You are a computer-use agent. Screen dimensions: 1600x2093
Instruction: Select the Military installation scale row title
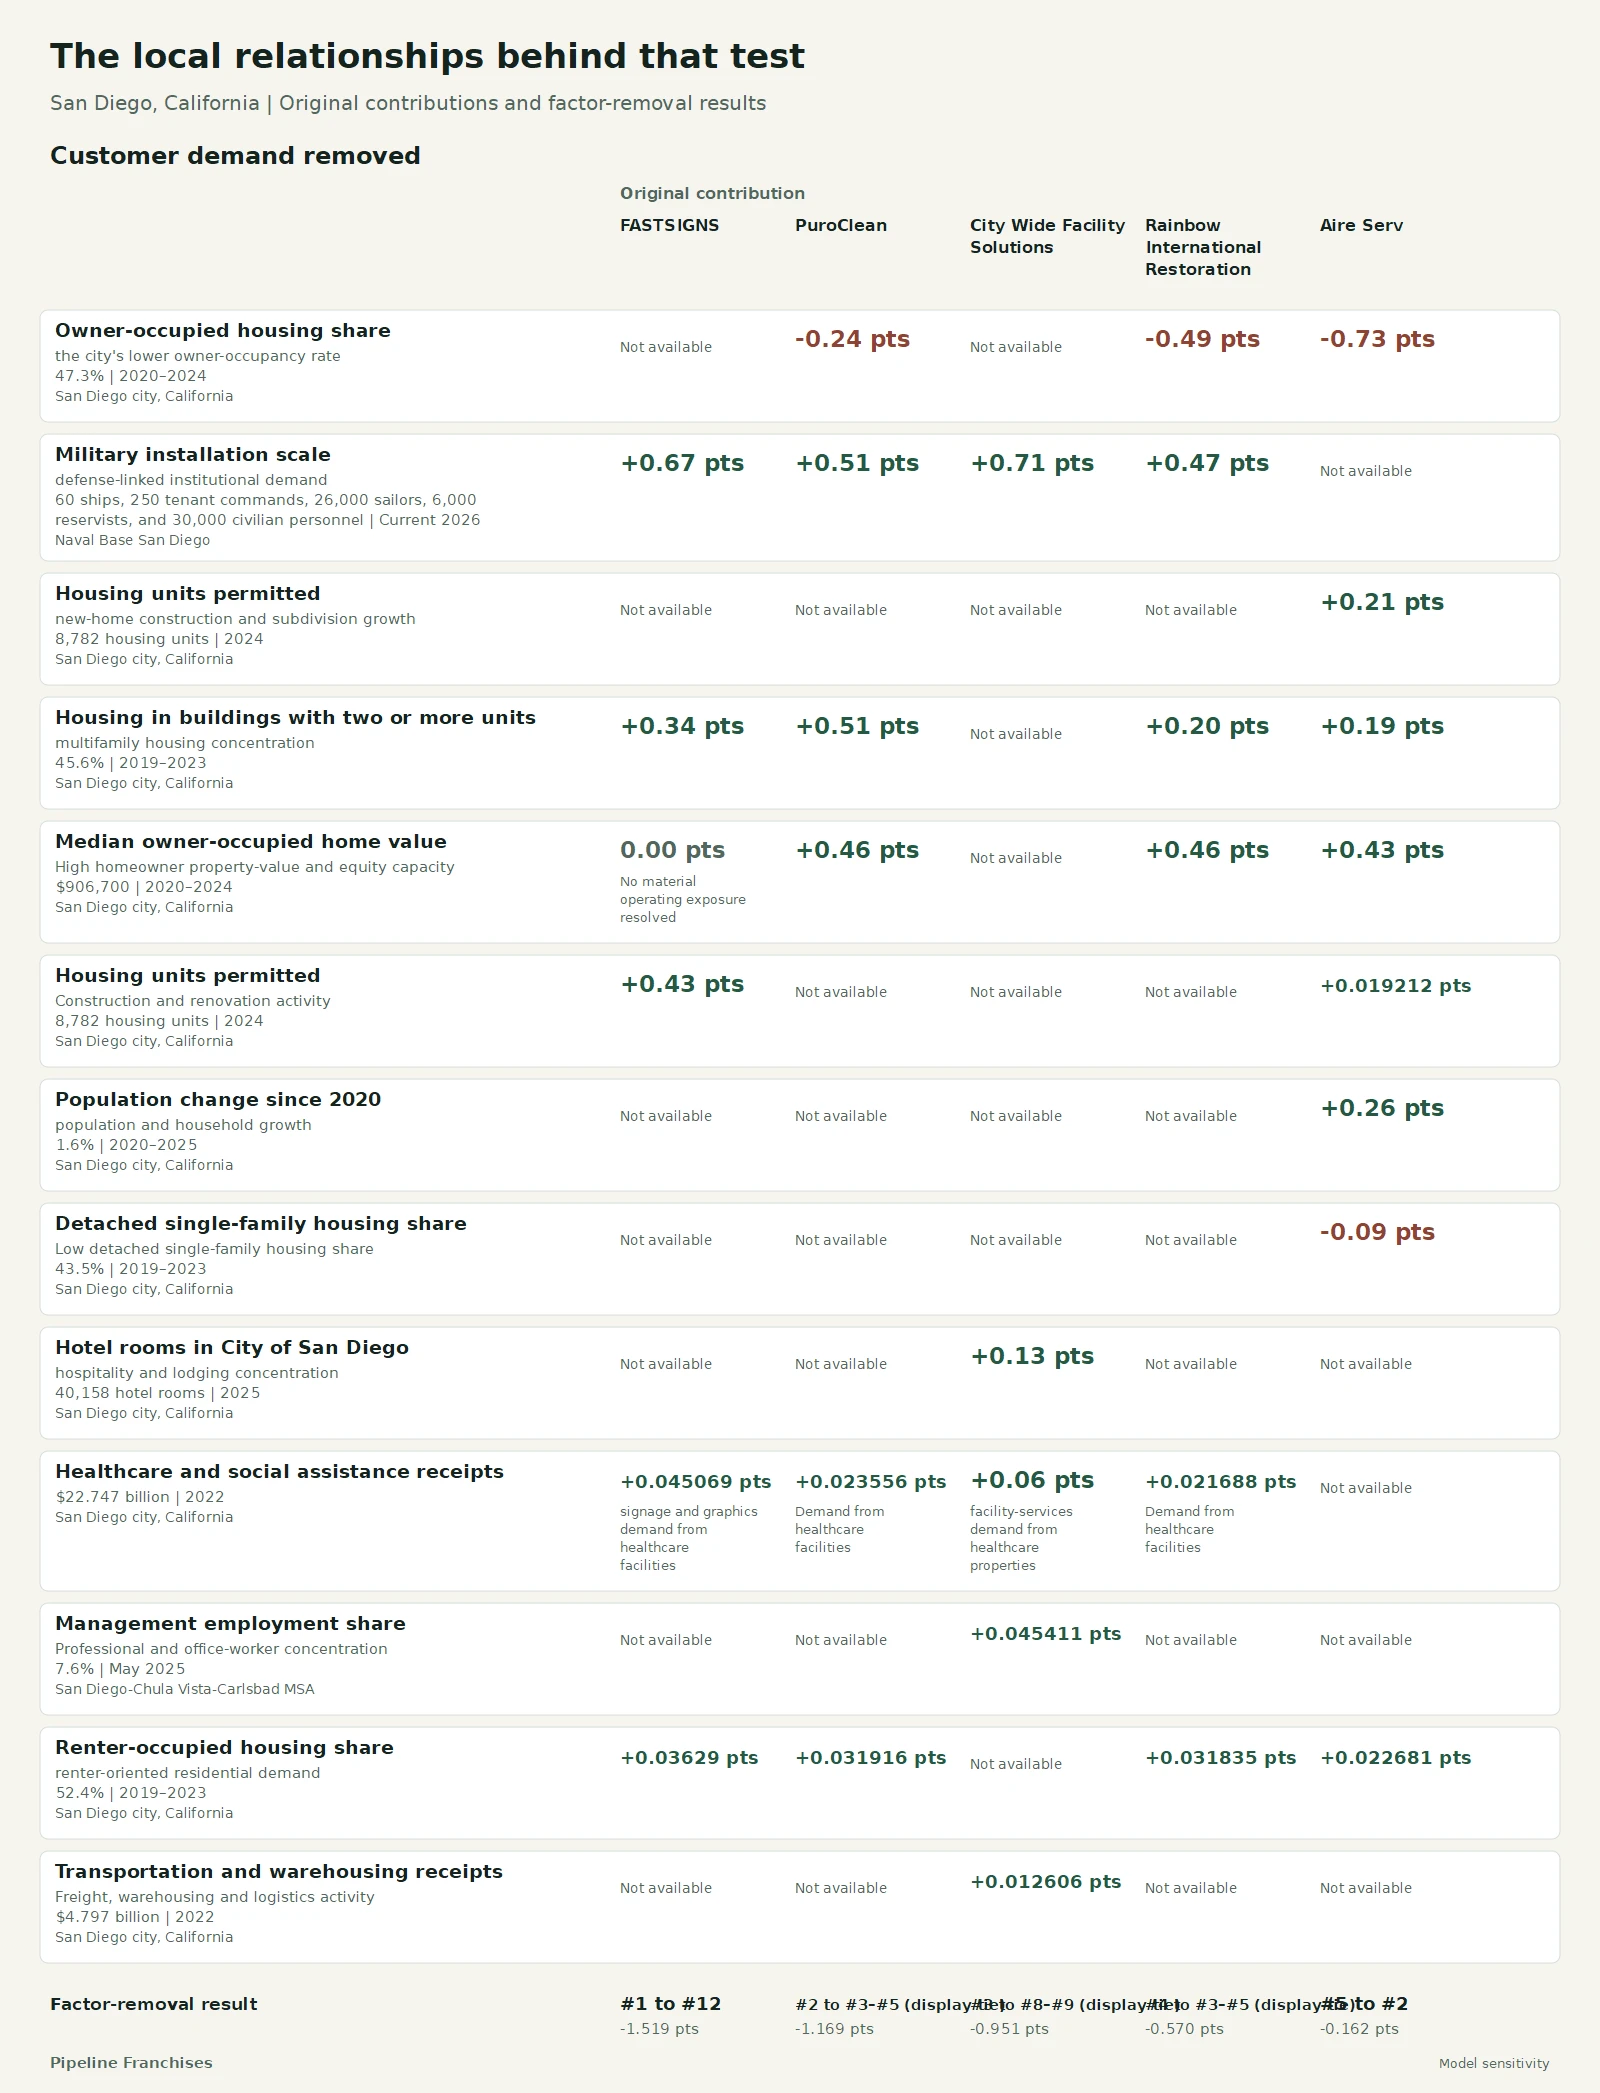(193, 454)
